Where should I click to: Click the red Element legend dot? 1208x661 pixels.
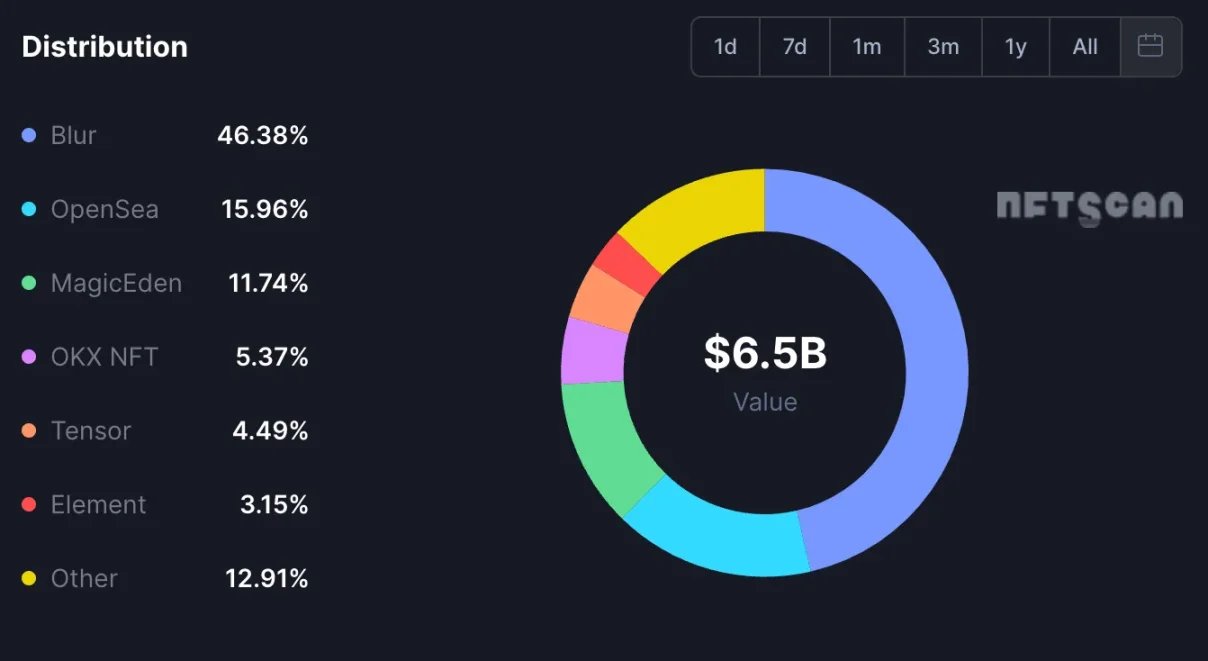[29, 505]
